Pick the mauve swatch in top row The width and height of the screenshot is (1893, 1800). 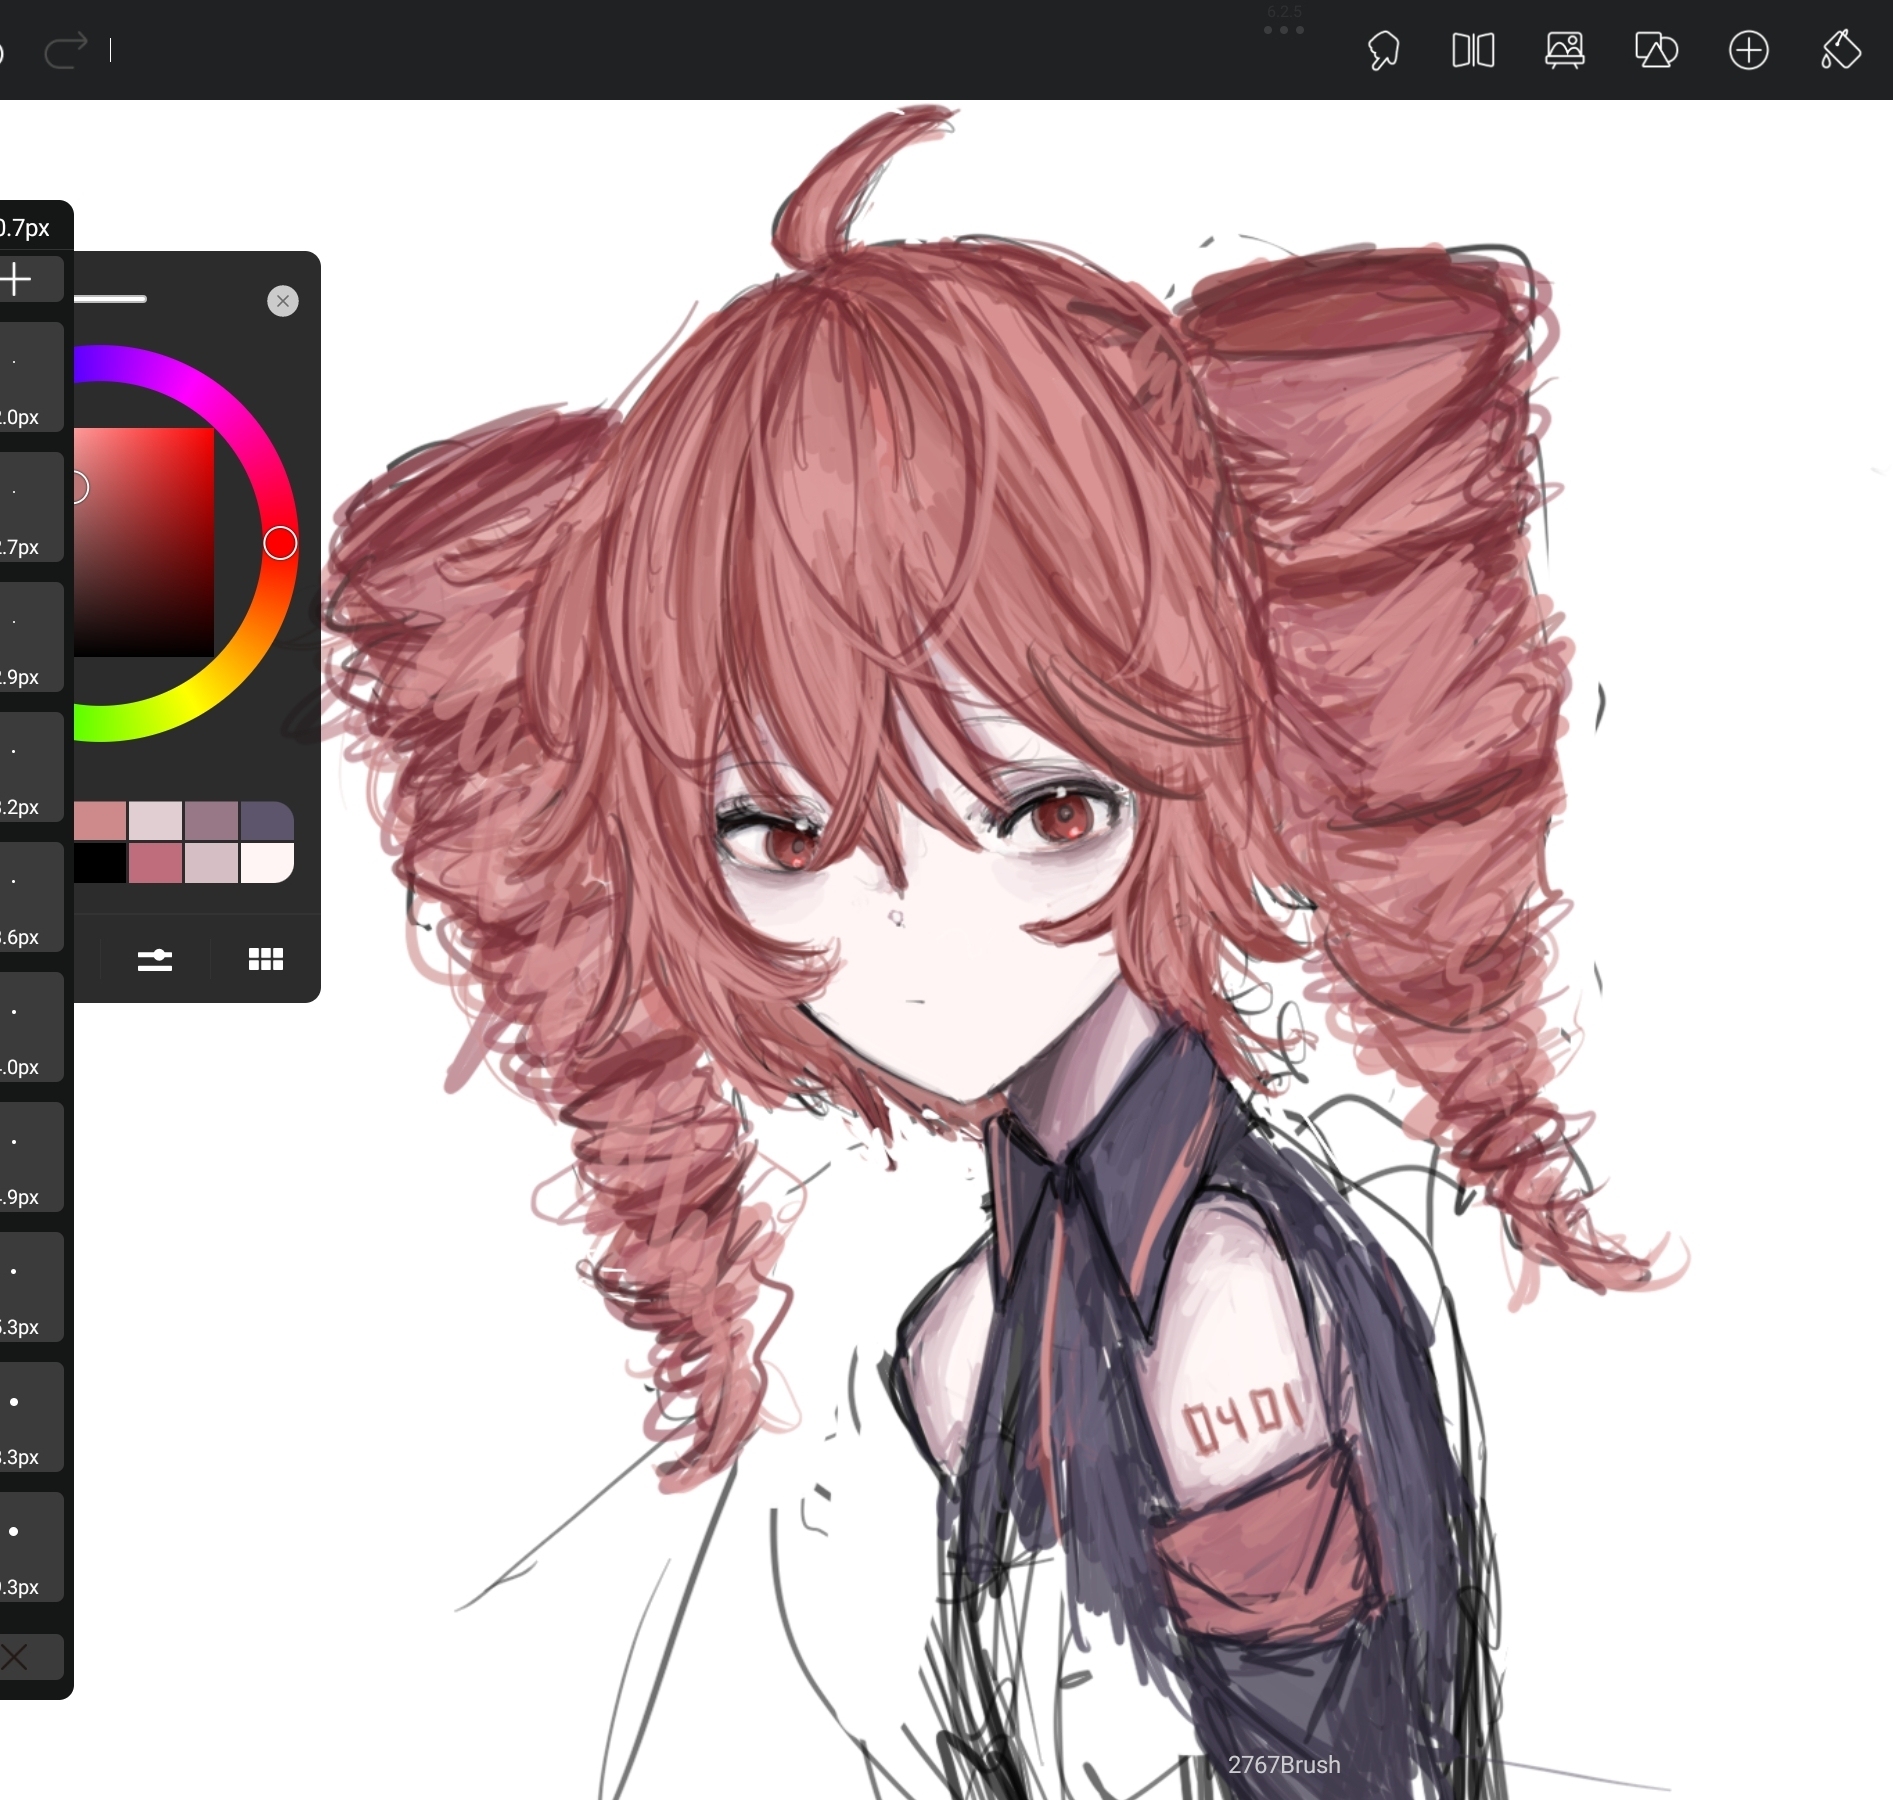pyautogui.click(x=211, y=821)
